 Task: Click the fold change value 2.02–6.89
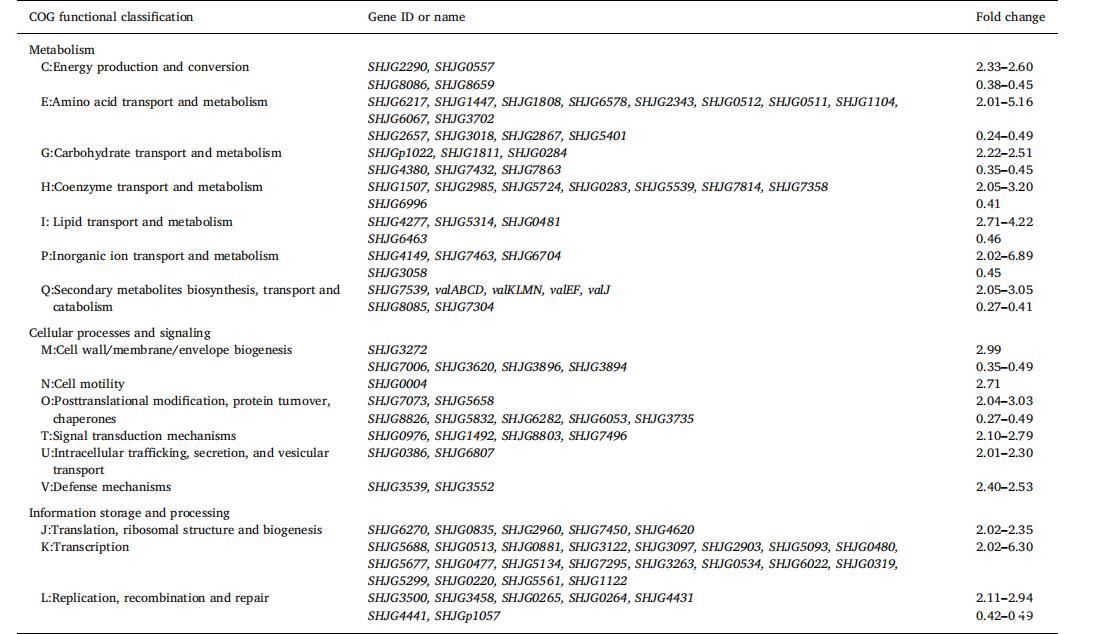click(x=1004, y=256)
